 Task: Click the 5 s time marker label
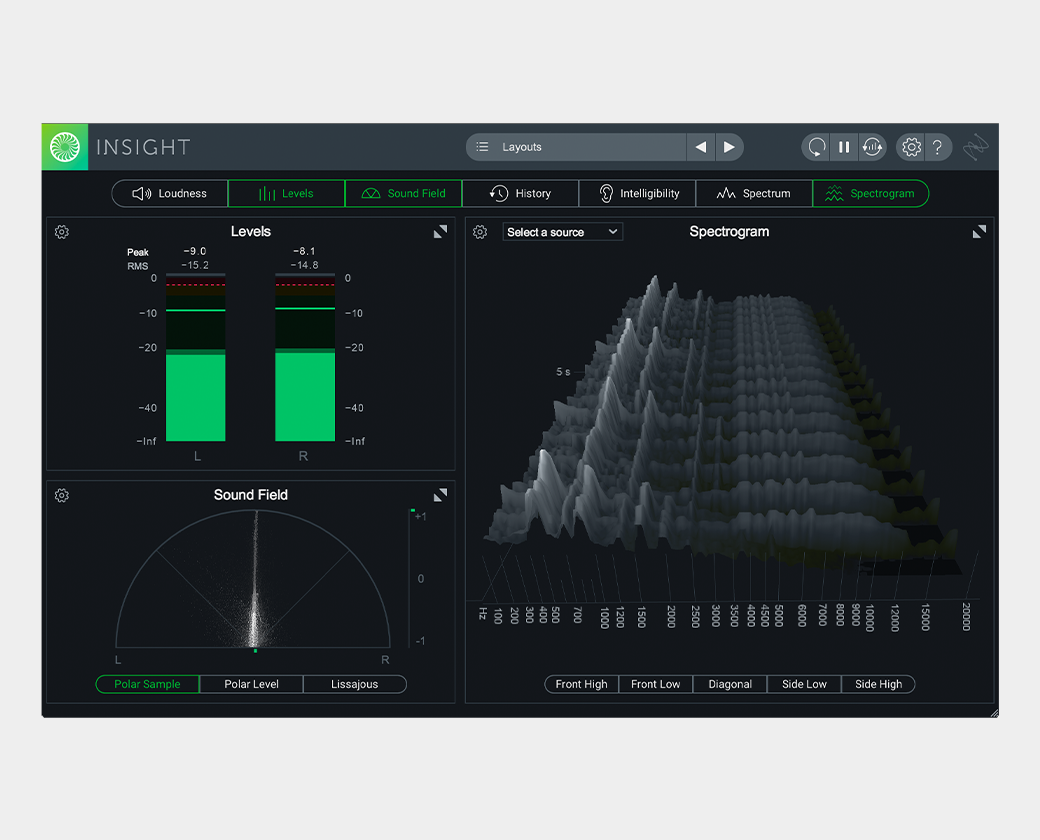coord(563,372)
